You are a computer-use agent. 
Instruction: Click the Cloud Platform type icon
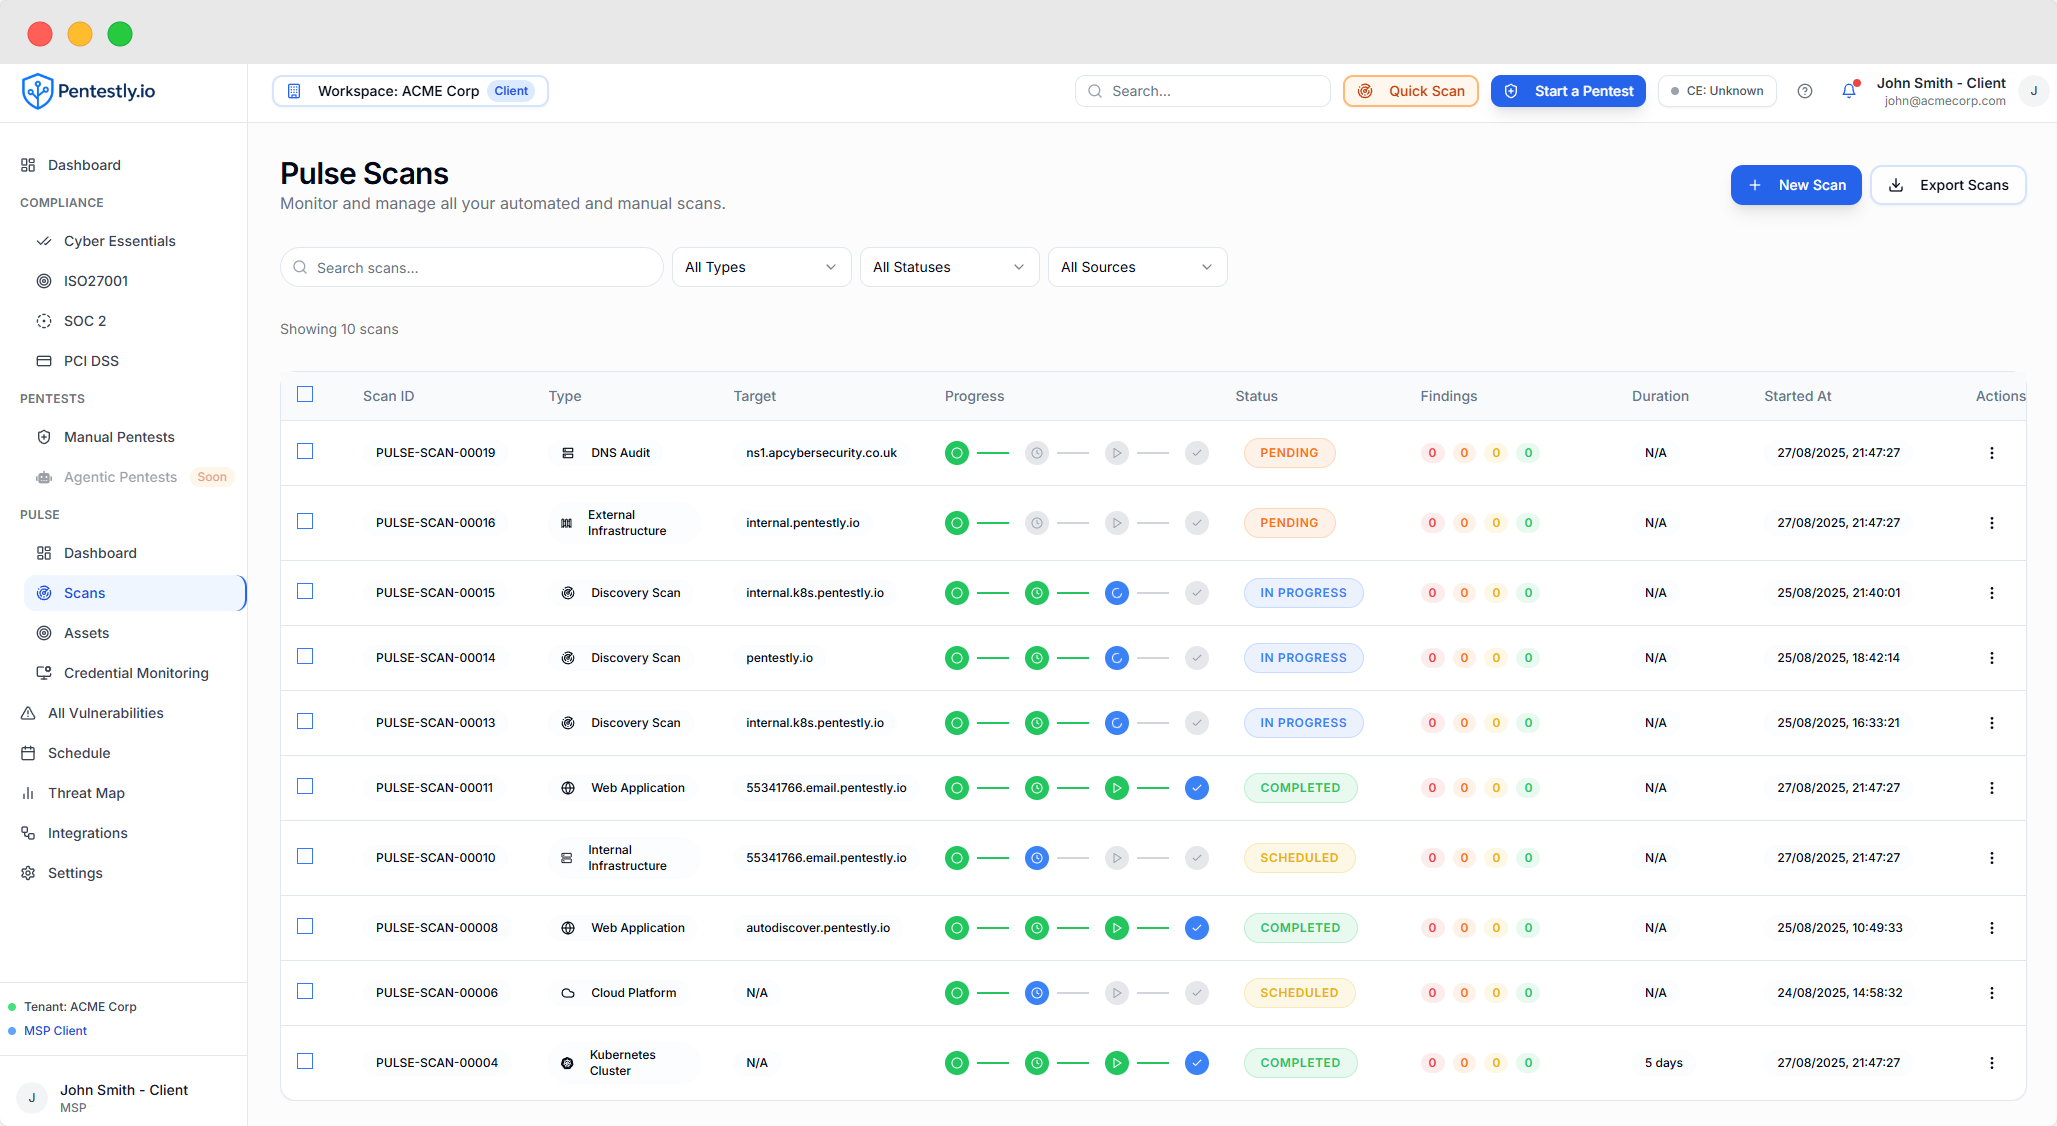click(x=568, y=993)
